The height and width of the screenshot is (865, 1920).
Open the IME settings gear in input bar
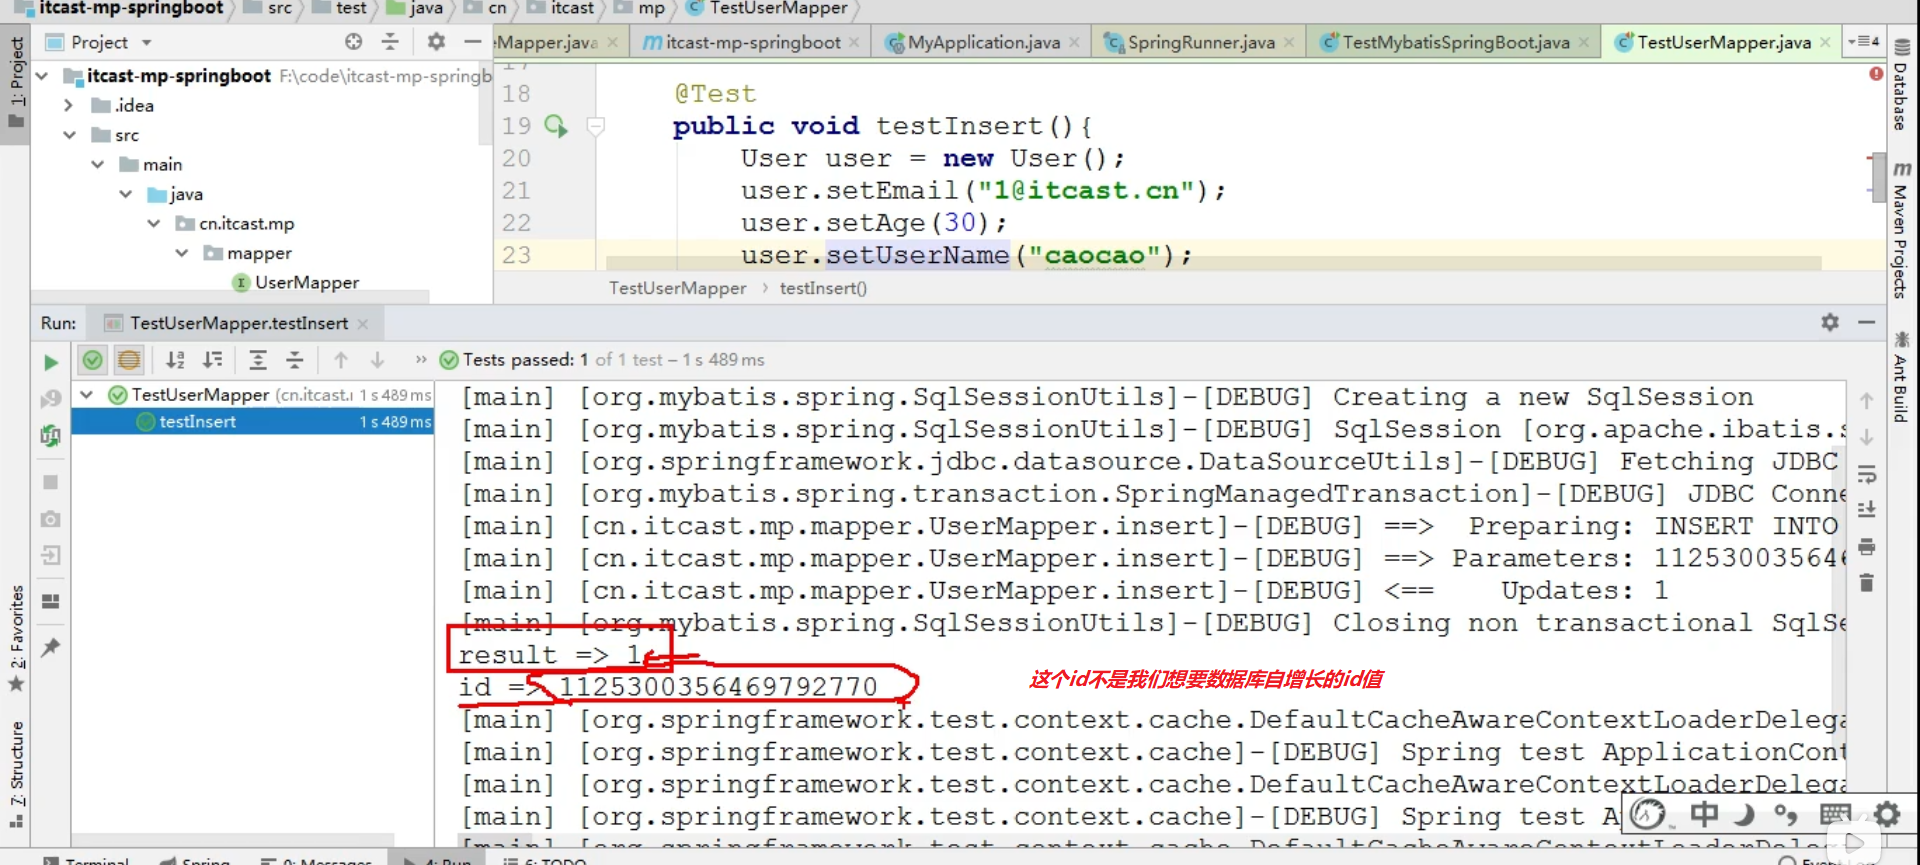click(1887, 814)
